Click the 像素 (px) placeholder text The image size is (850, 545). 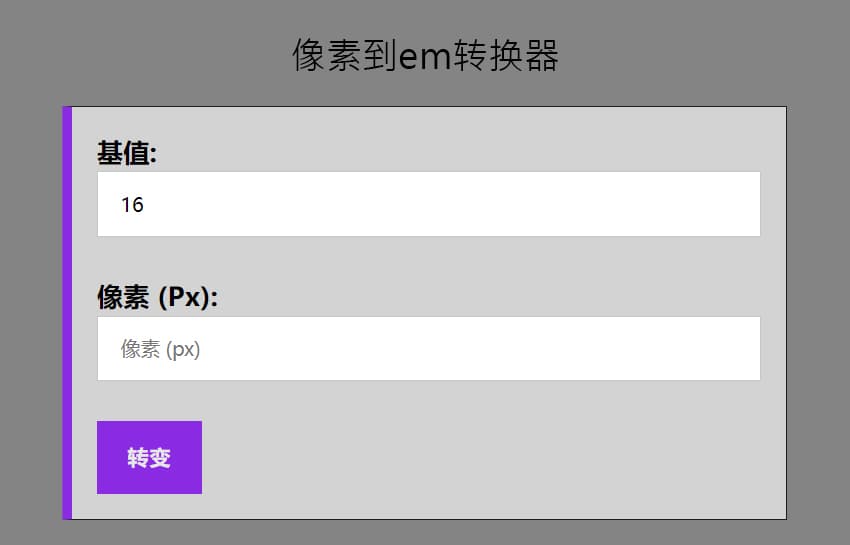[x=161, y=349]
